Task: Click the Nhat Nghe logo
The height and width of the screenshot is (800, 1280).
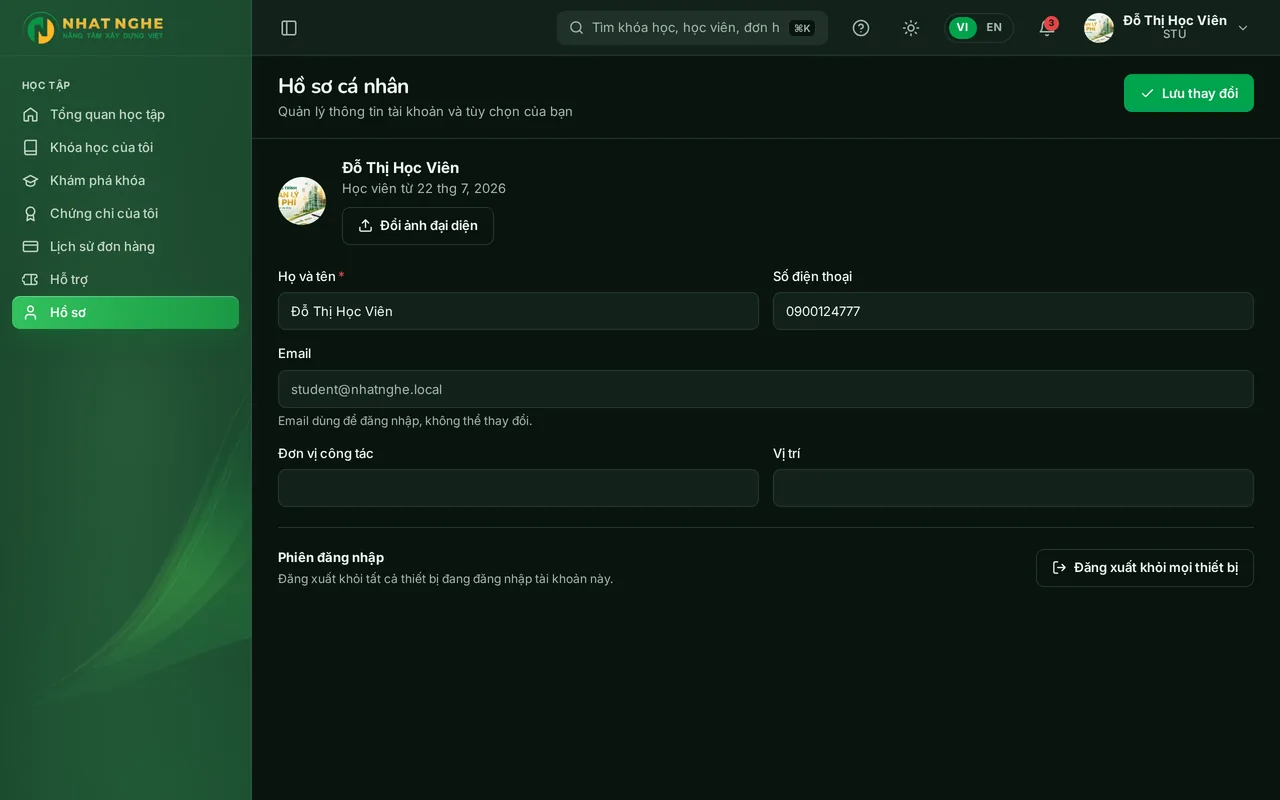Action: click(94, 28)
